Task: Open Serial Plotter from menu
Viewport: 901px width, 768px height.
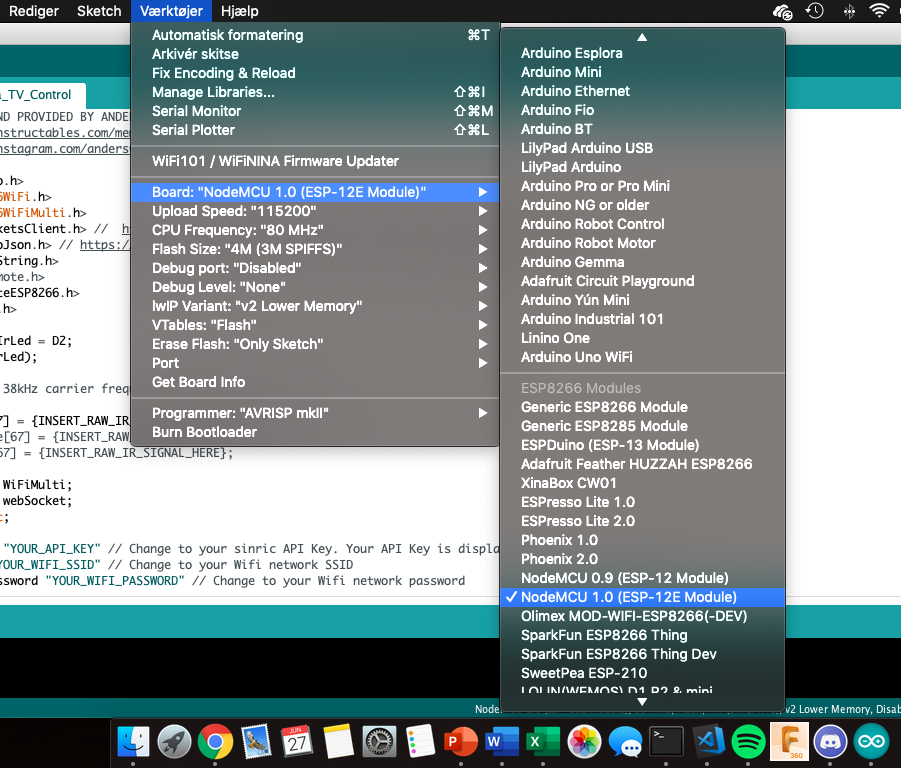Action: click(x=315, y=130)
